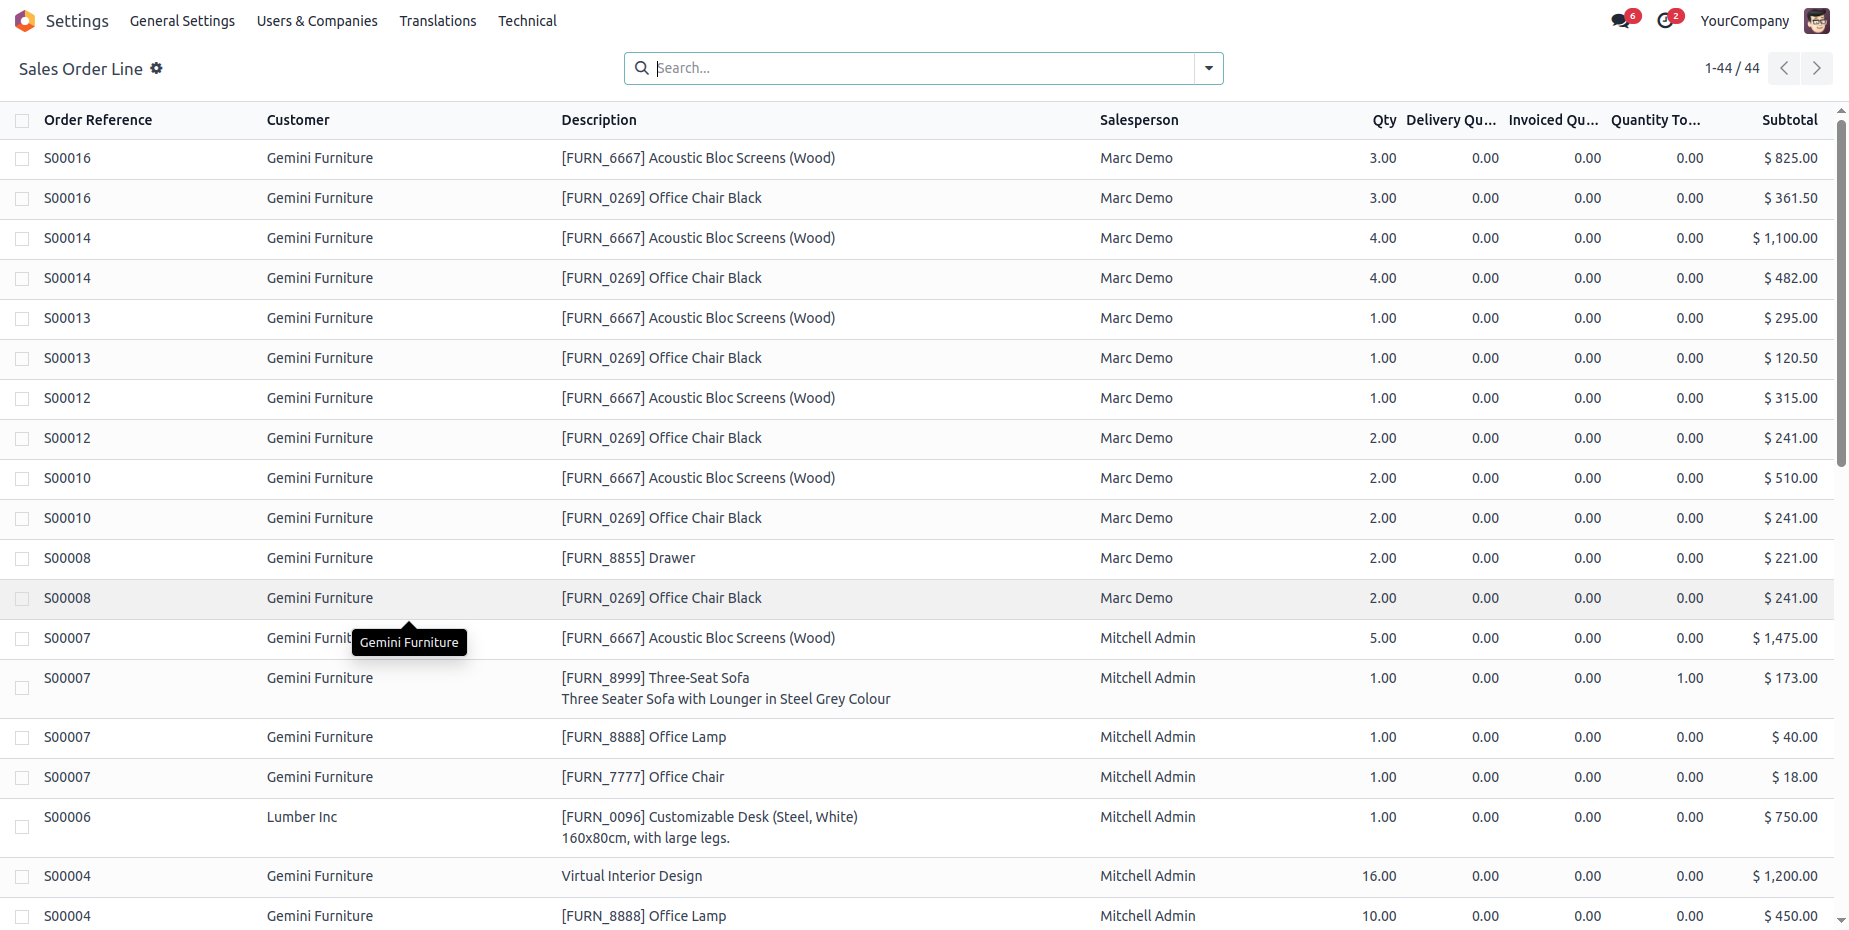Open the user avatar menu

coord(1817,21)
